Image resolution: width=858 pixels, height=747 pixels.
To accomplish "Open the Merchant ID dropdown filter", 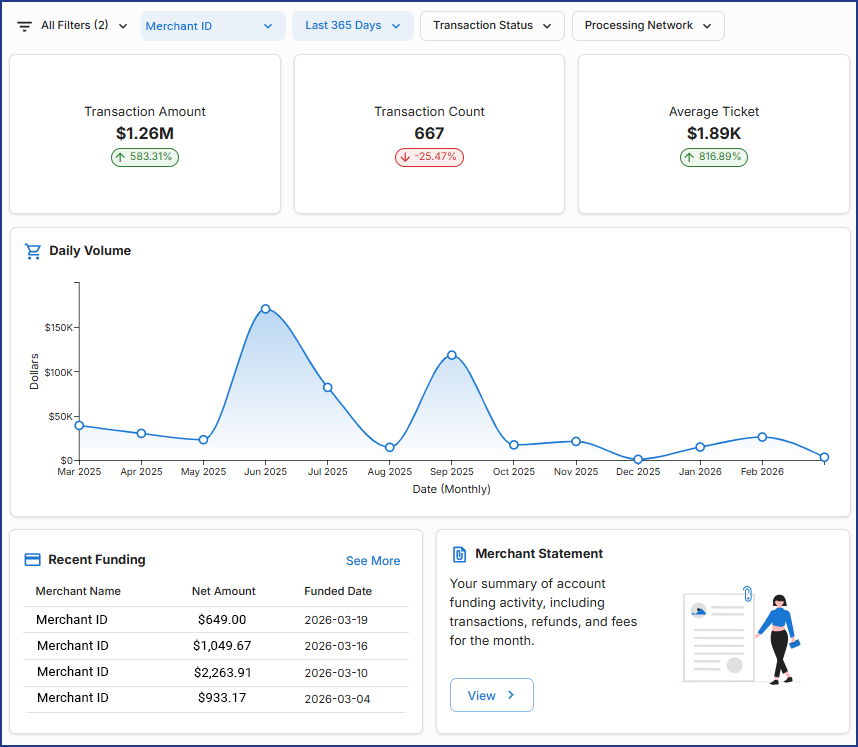I will [x=213, y=26].
